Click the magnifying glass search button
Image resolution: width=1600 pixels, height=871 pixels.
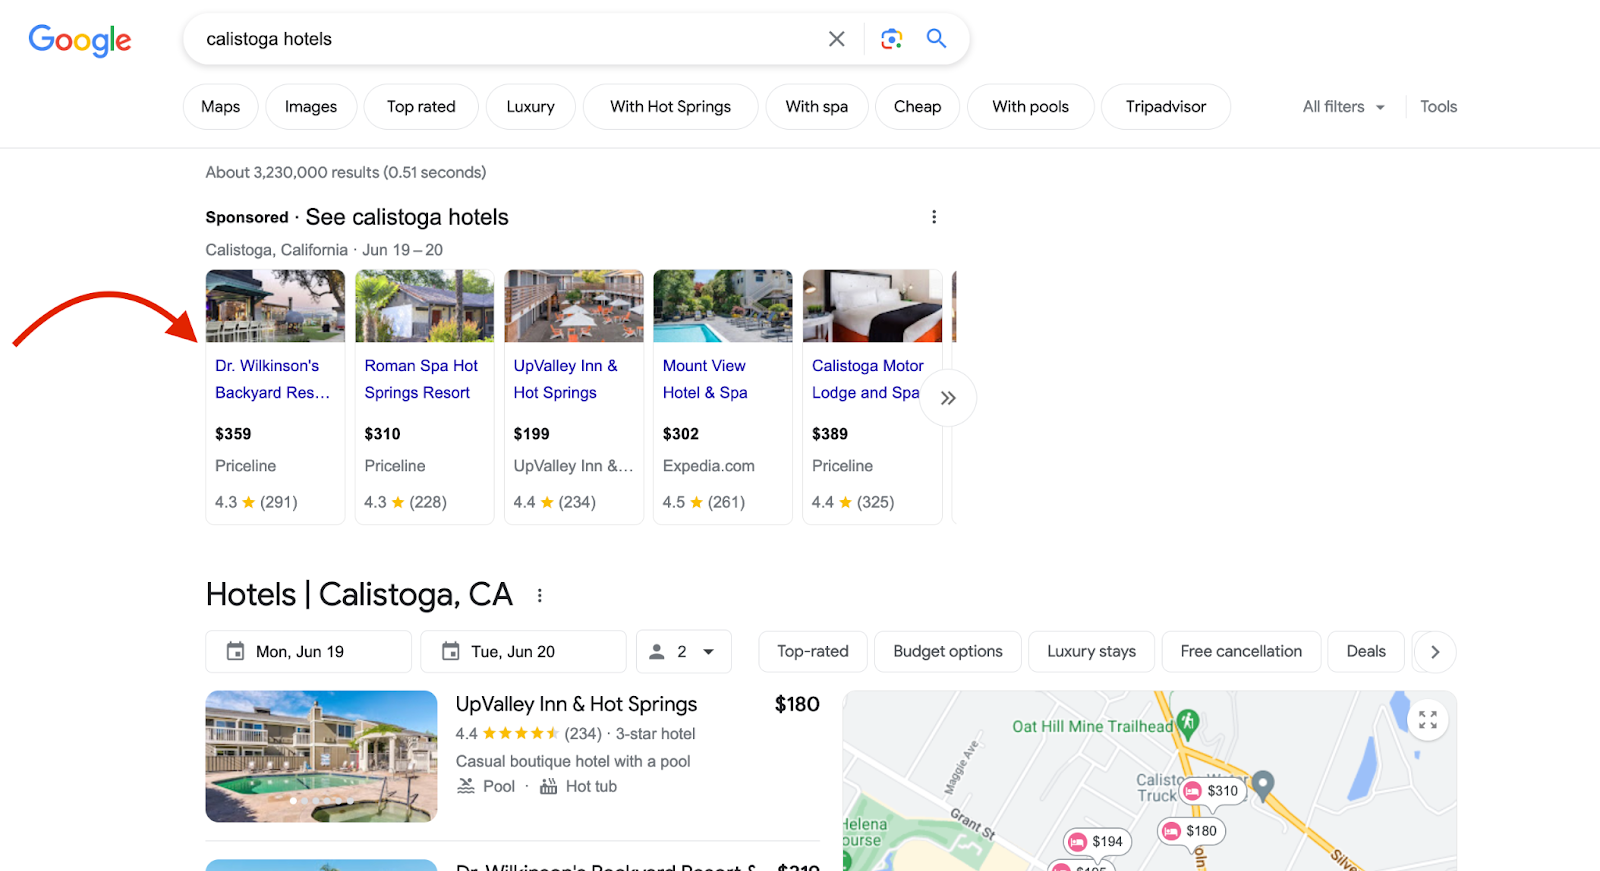point(936,39)
